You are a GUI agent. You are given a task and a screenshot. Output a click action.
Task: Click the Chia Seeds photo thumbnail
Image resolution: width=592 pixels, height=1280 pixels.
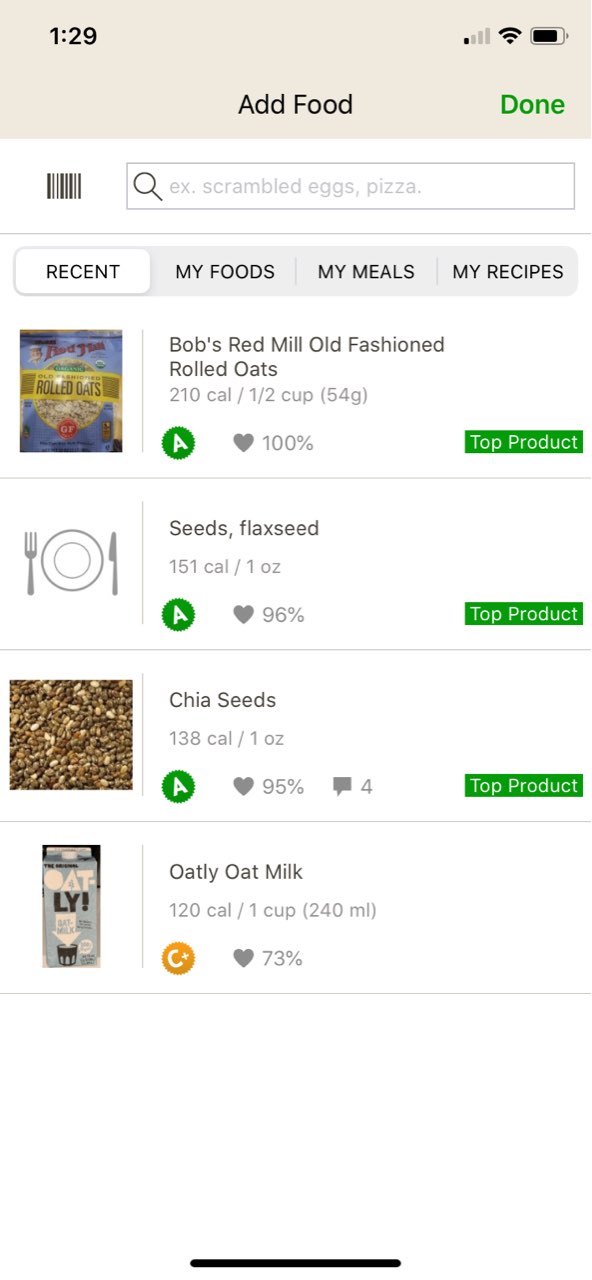70,734
